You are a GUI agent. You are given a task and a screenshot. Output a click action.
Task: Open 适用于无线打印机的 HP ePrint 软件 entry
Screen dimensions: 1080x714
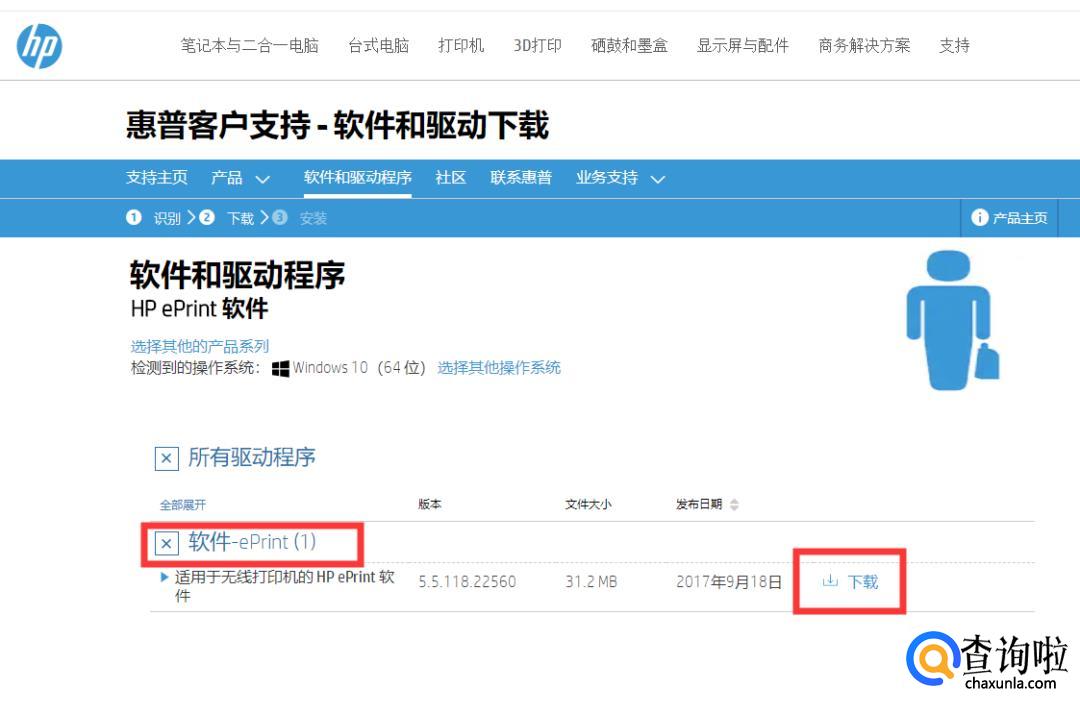coord(284,586)
